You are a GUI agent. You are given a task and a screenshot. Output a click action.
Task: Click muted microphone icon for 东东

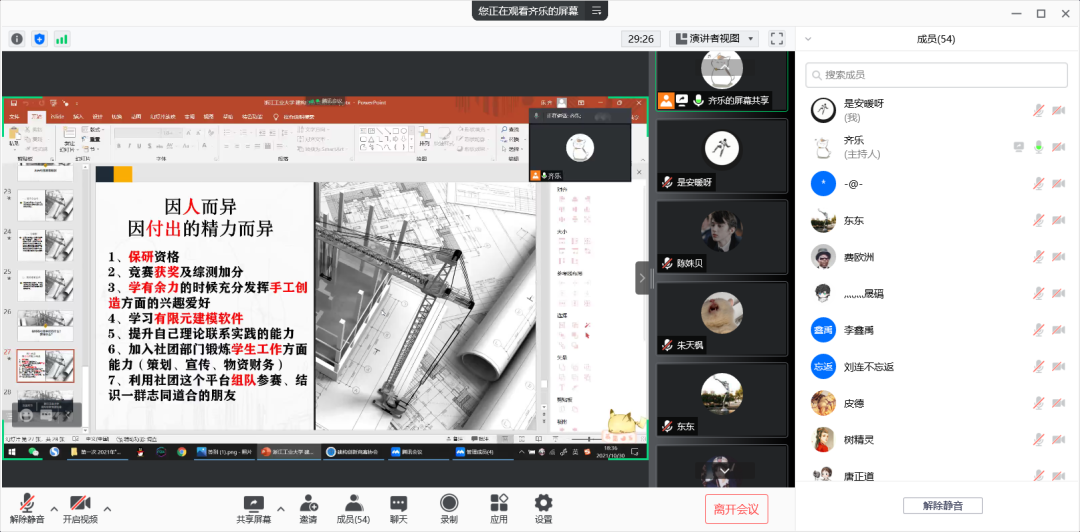(1039, 220)
